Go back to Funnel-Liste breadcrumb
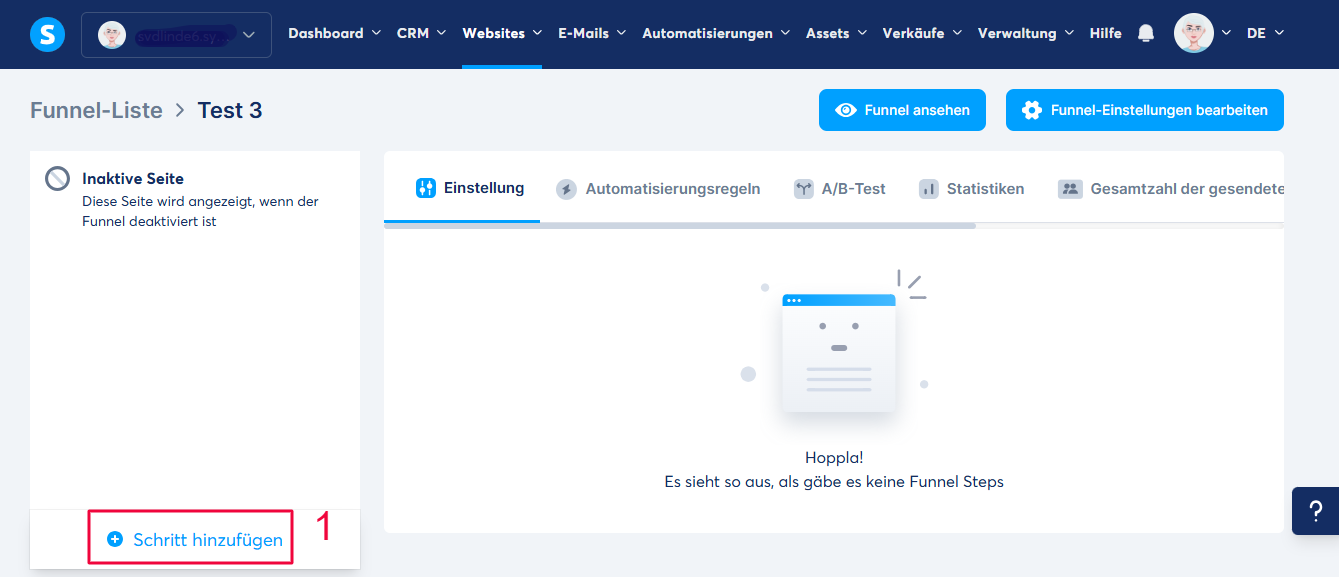The width and height of the screenshot is (1339, 577). click(96, 110)
